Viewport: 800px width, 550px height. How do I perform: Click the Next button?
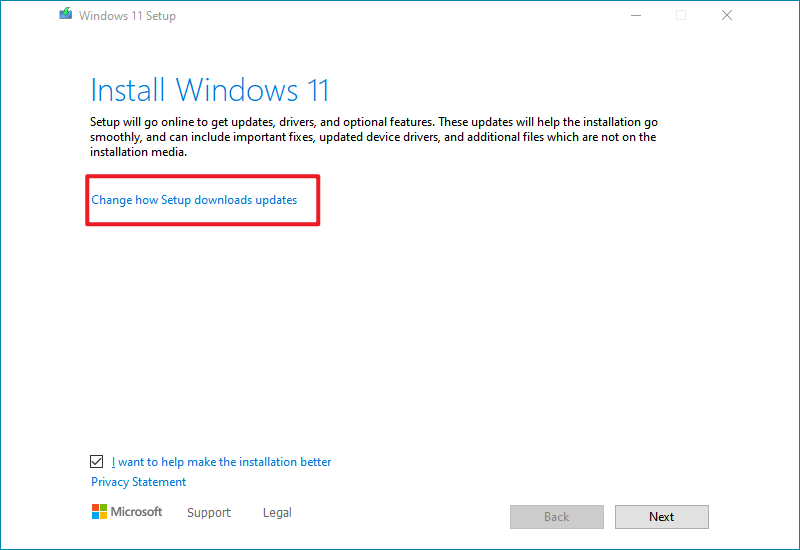click(x=661, y=517)
